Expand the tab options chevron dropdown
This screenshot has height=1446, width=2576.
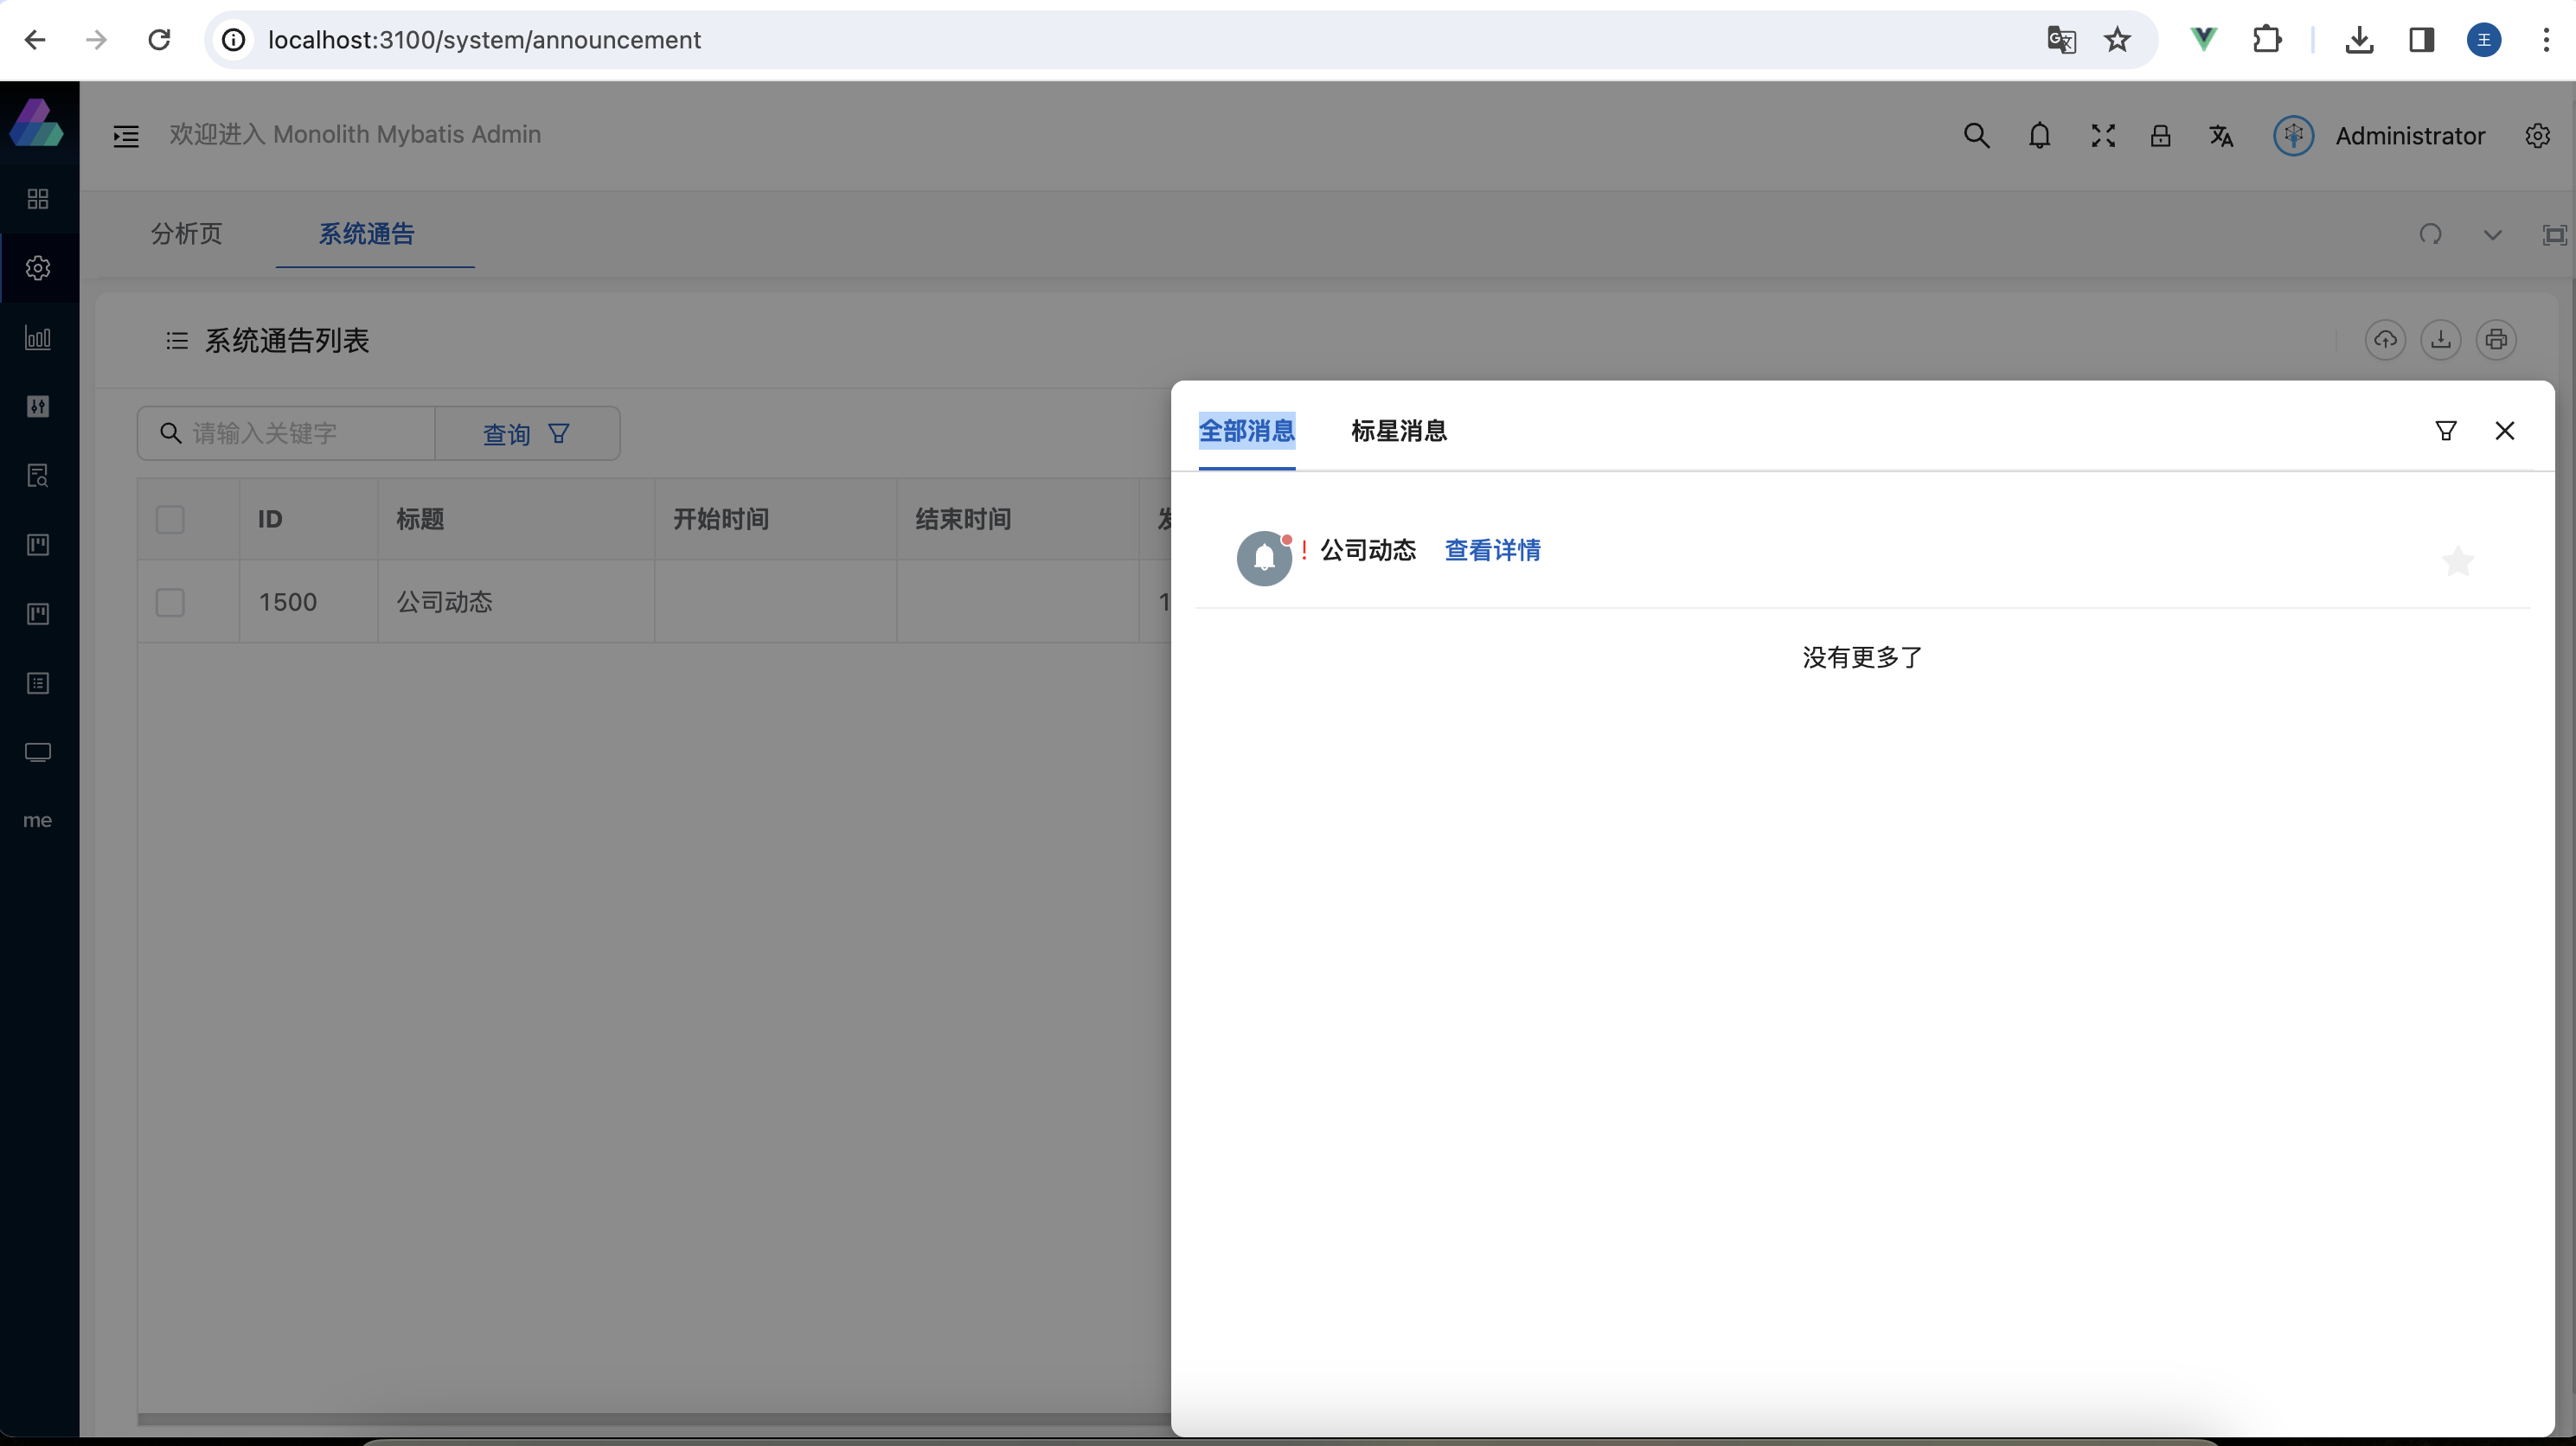[x=2492, y=235]
